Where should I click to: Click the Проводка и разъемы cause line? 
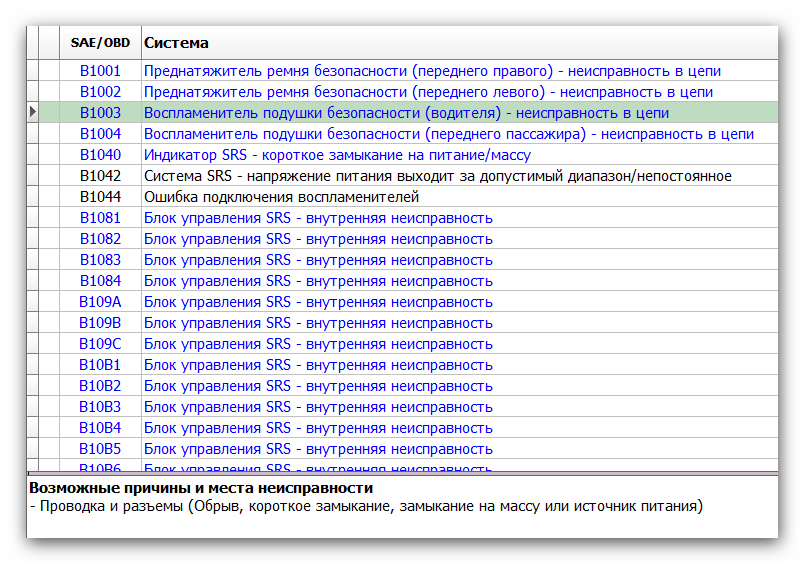pos(366,506)
